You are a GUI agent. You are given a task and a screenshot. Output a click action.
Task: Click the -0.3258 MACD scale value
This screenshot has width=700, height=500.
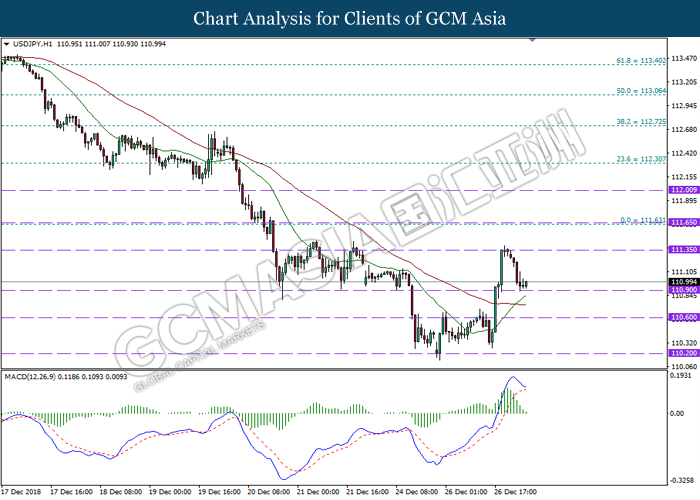click(x=682, y=481)
